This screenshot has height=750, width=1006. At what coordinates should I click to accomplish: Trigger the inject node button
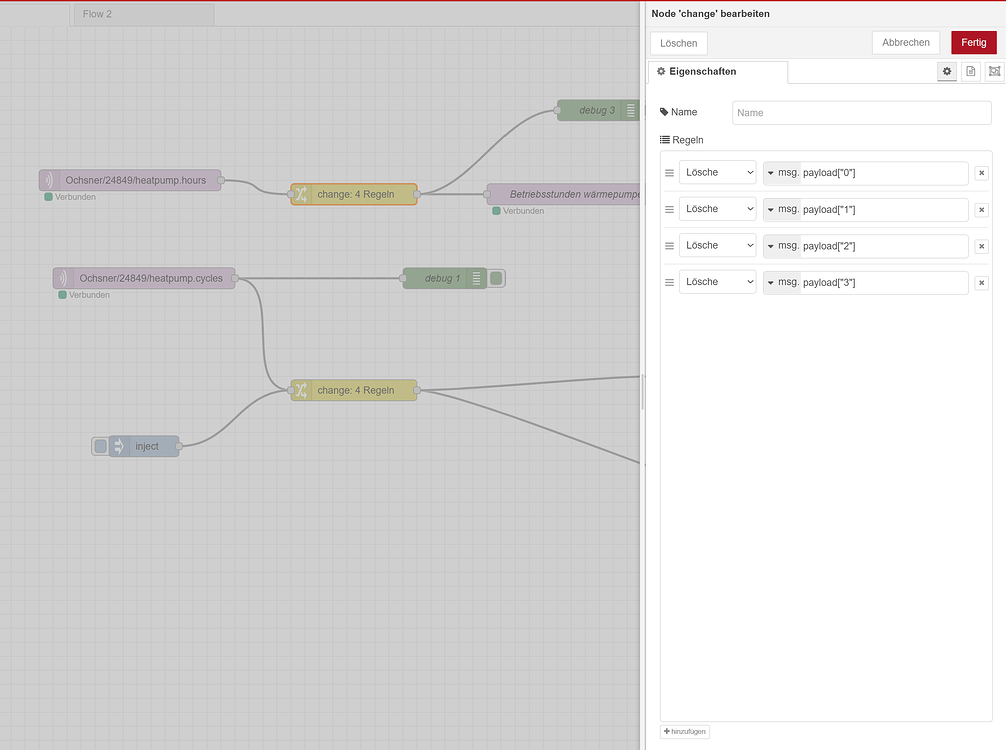(100, 446)
